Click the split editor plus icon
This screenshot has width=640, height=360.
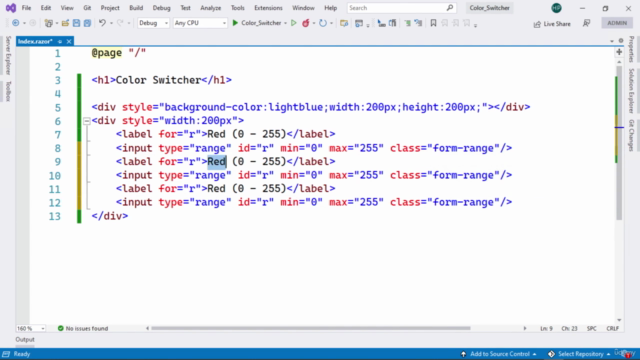coord(619,52)
